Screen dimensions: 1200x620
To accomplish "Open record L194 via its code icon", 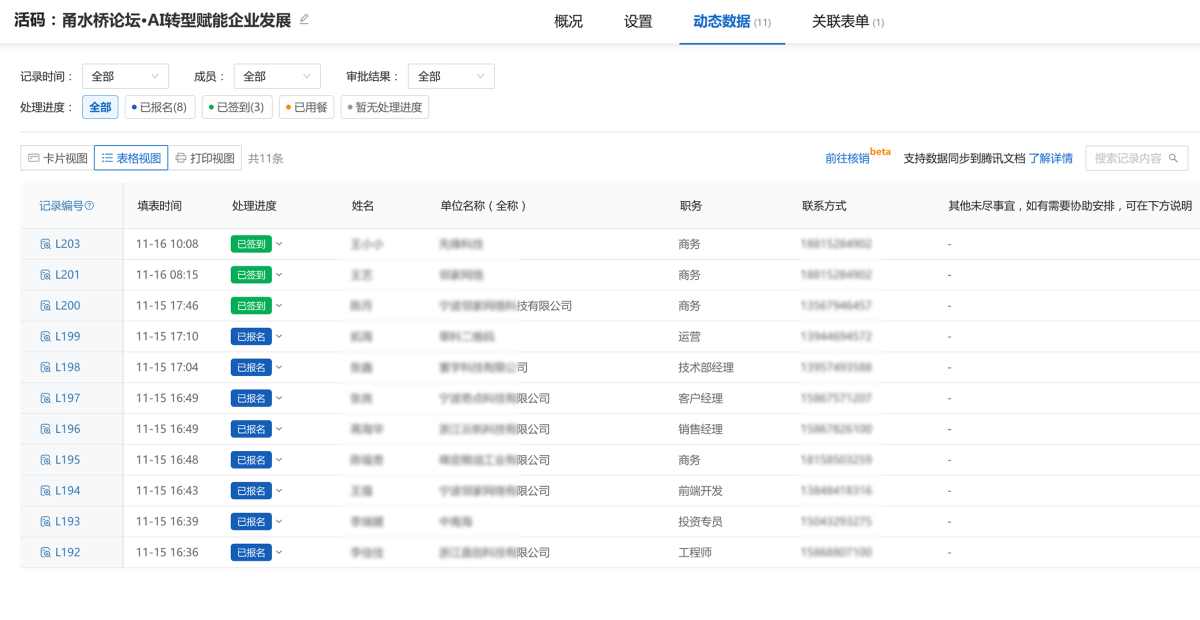I will [x=45, y=492].
